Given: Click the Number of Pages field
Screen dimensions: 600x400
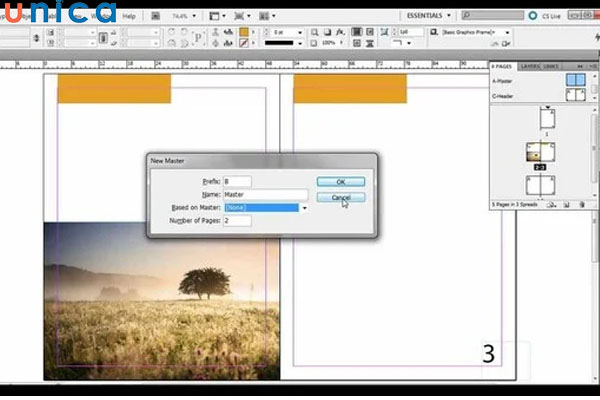Looking at the screenshot, I should (x=237, y=221).
